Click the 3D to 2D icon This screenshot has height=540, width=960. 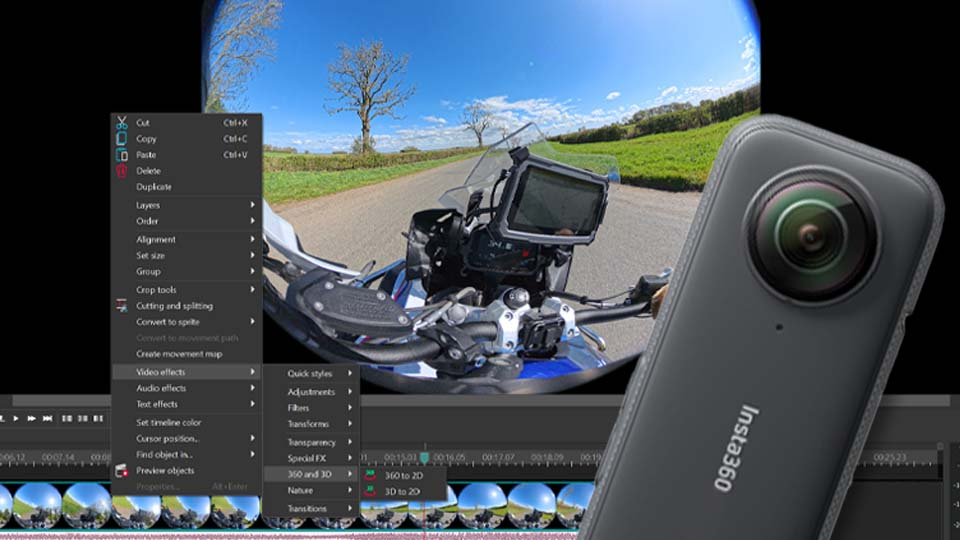(371, 491)
